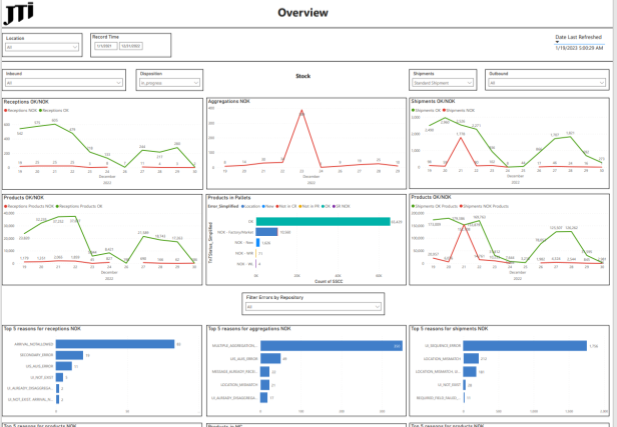617x427 pixels.
Task: Select the MULTIPLE_AGGREGATION bar
Action: click(x=331, y=346)
